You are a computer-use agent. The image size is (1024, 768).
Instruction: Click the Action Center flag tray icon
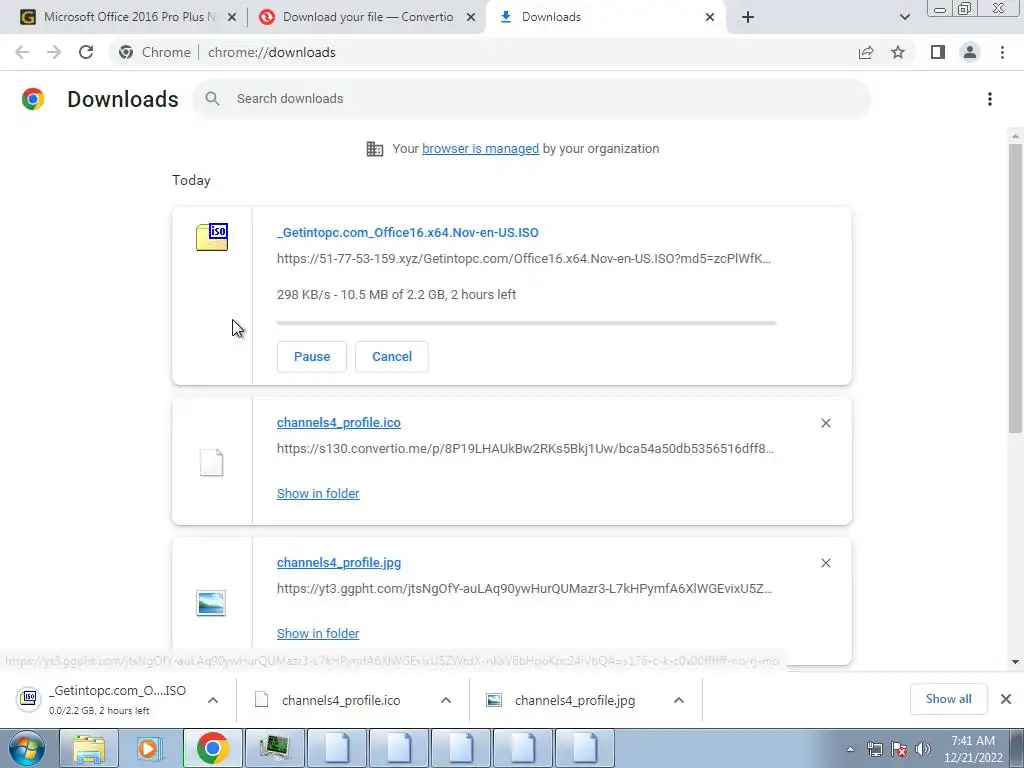(x=899, y=749)
